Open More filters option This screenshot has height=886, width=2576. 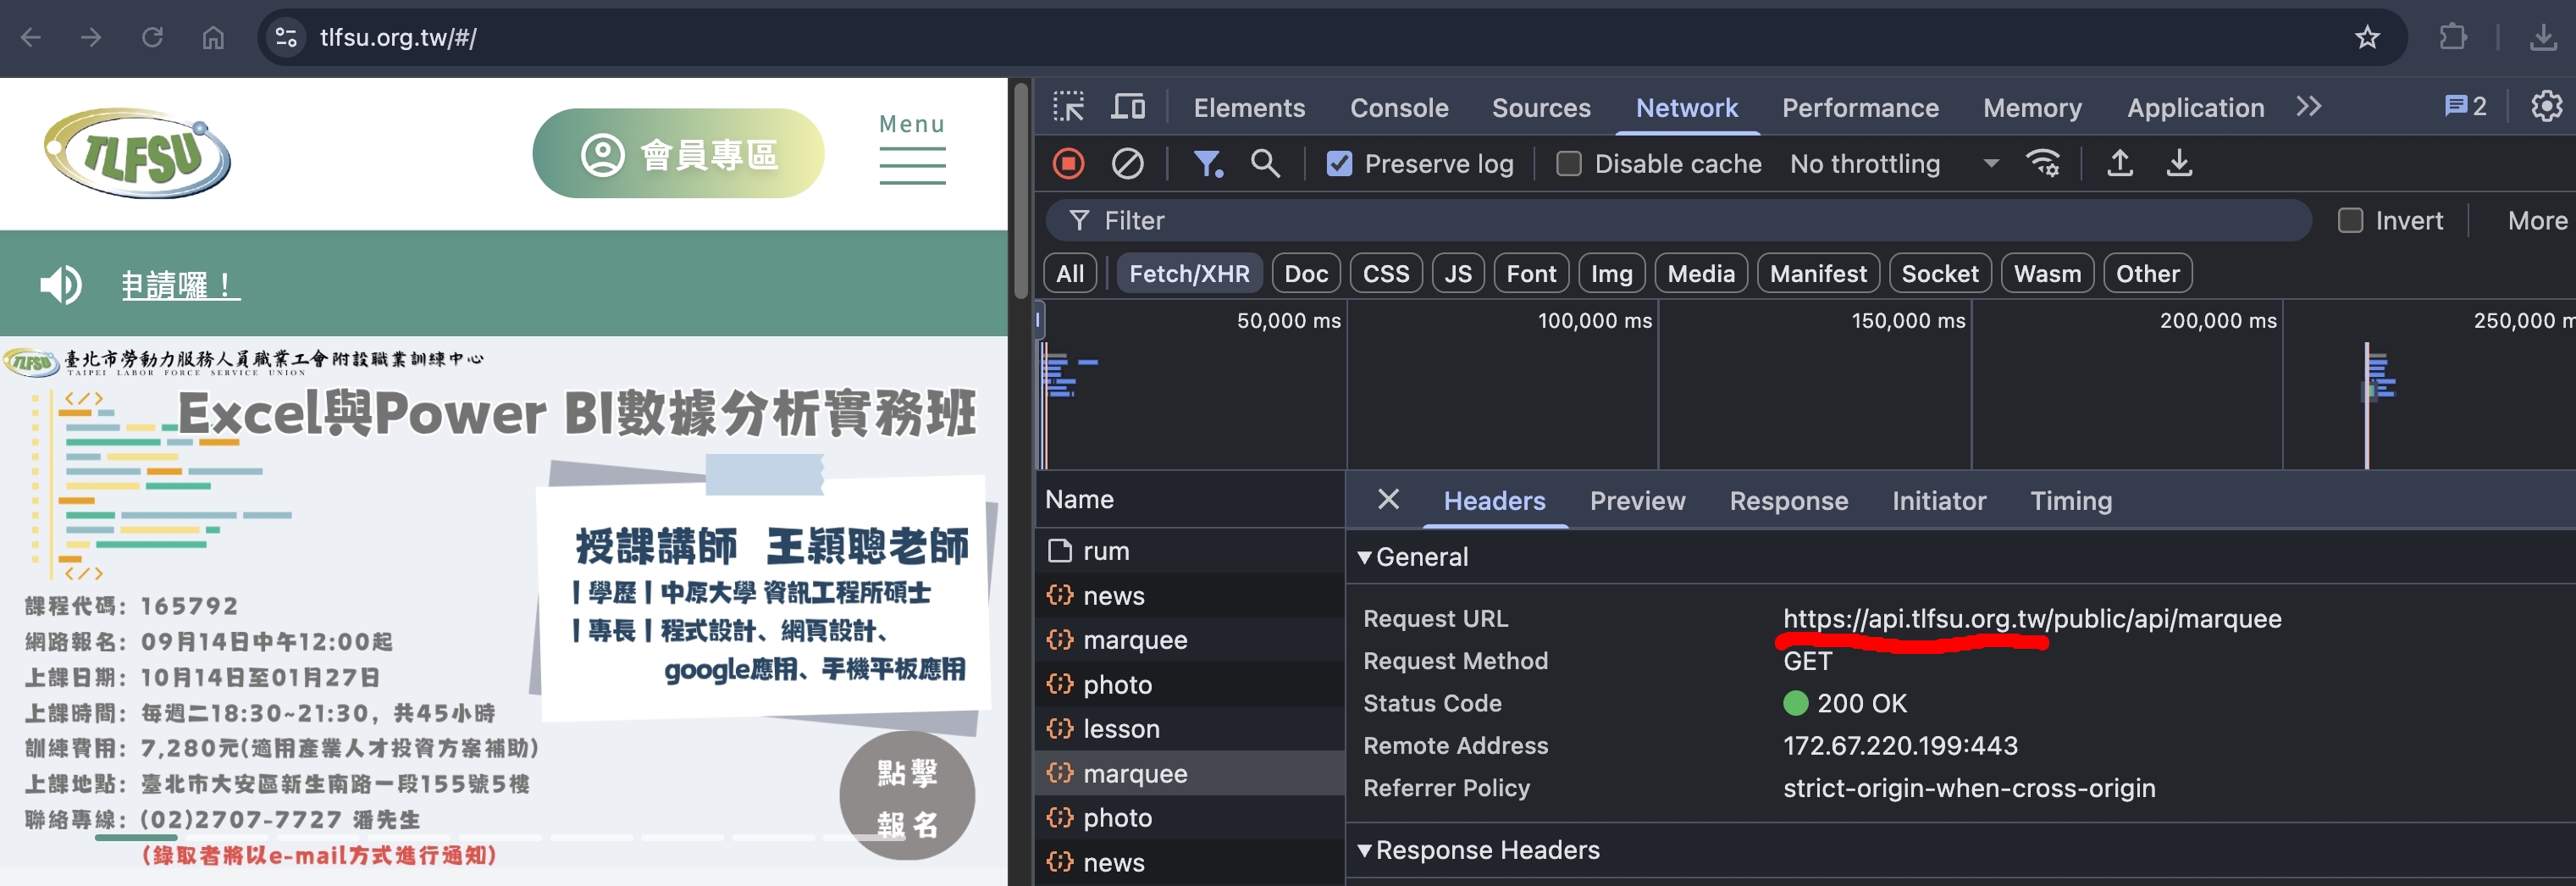2537,220
